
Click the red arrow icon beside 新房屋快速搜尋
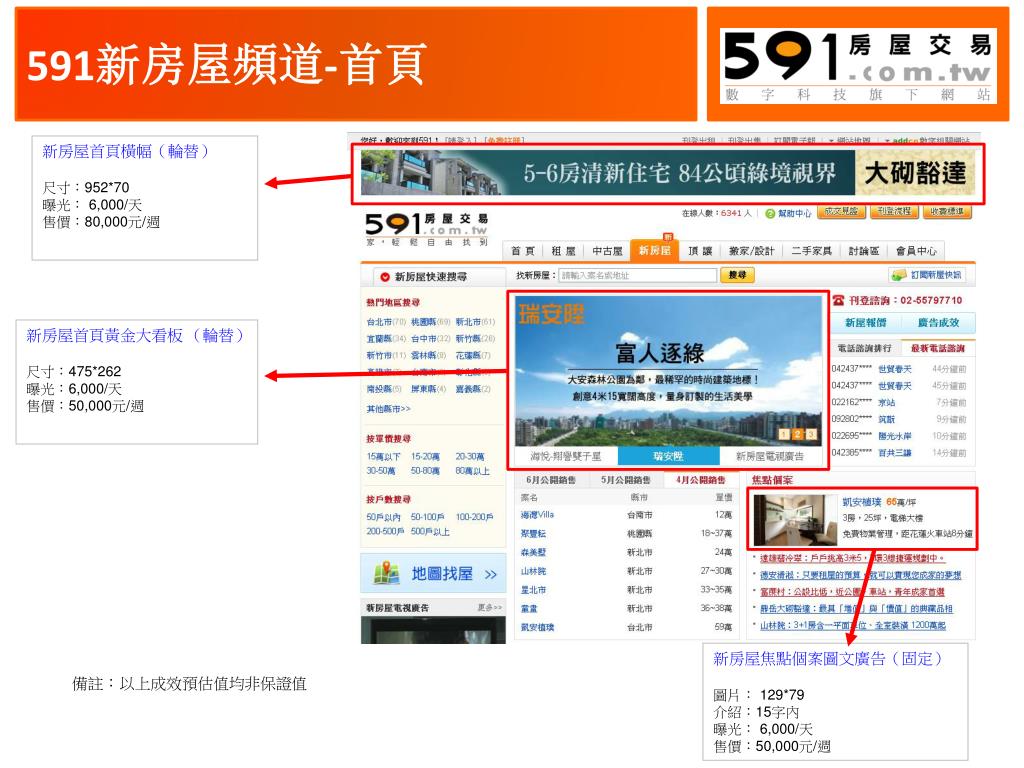[385, 277]
